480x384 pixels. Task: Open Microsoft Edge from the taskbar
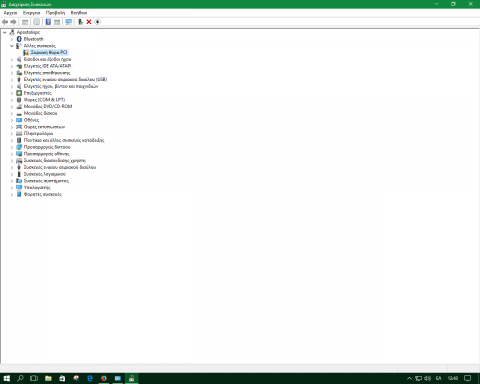point(90,378)
